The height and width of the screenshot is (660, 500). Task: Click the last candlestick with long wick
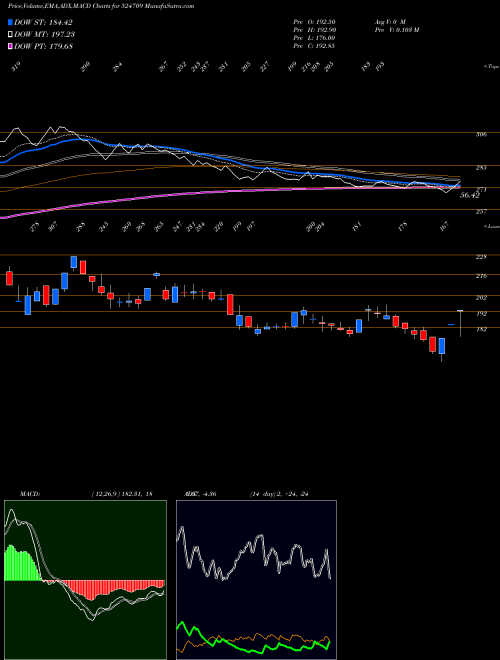click(460, 323)
